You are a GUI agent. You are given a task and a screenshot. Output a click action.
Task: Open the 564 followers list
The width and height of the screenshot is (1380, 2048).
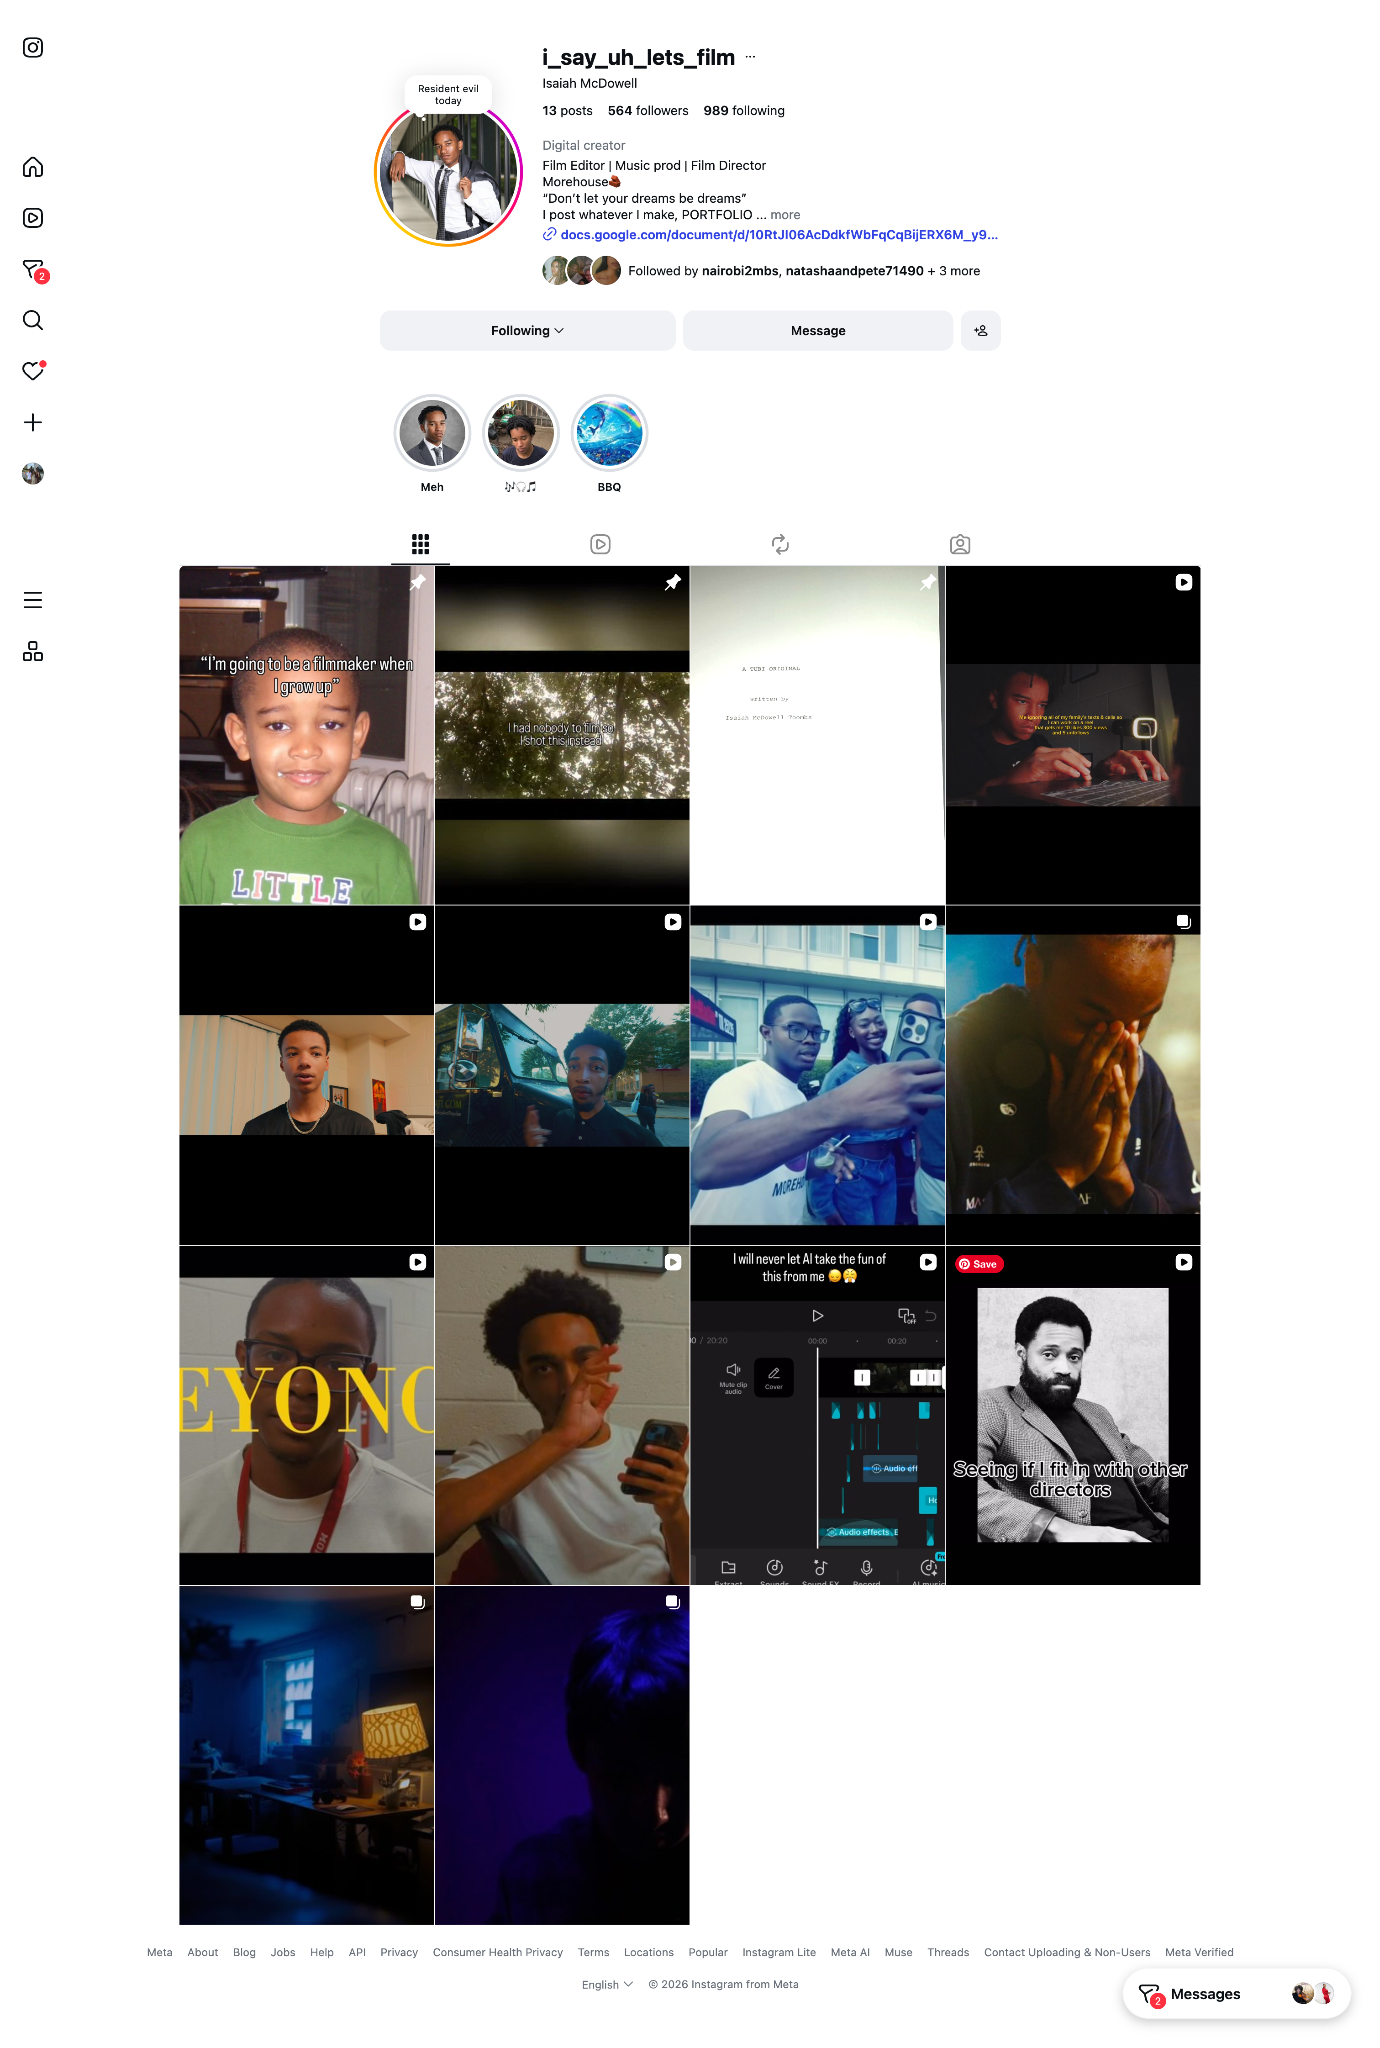pos(648,111)
